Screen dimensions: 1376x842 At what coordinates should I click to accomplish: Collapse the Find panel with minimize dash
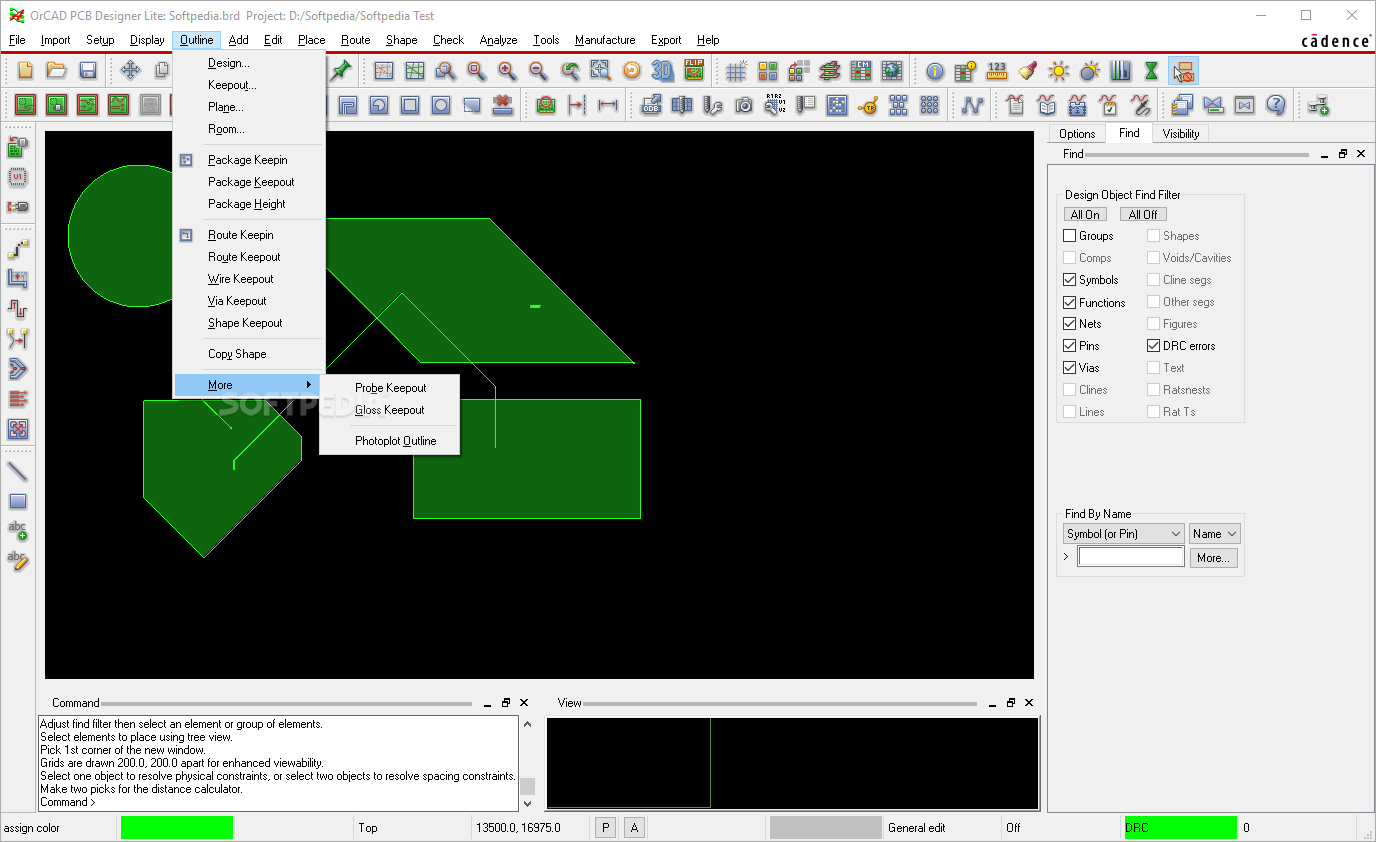click(x=1324, y=154)
